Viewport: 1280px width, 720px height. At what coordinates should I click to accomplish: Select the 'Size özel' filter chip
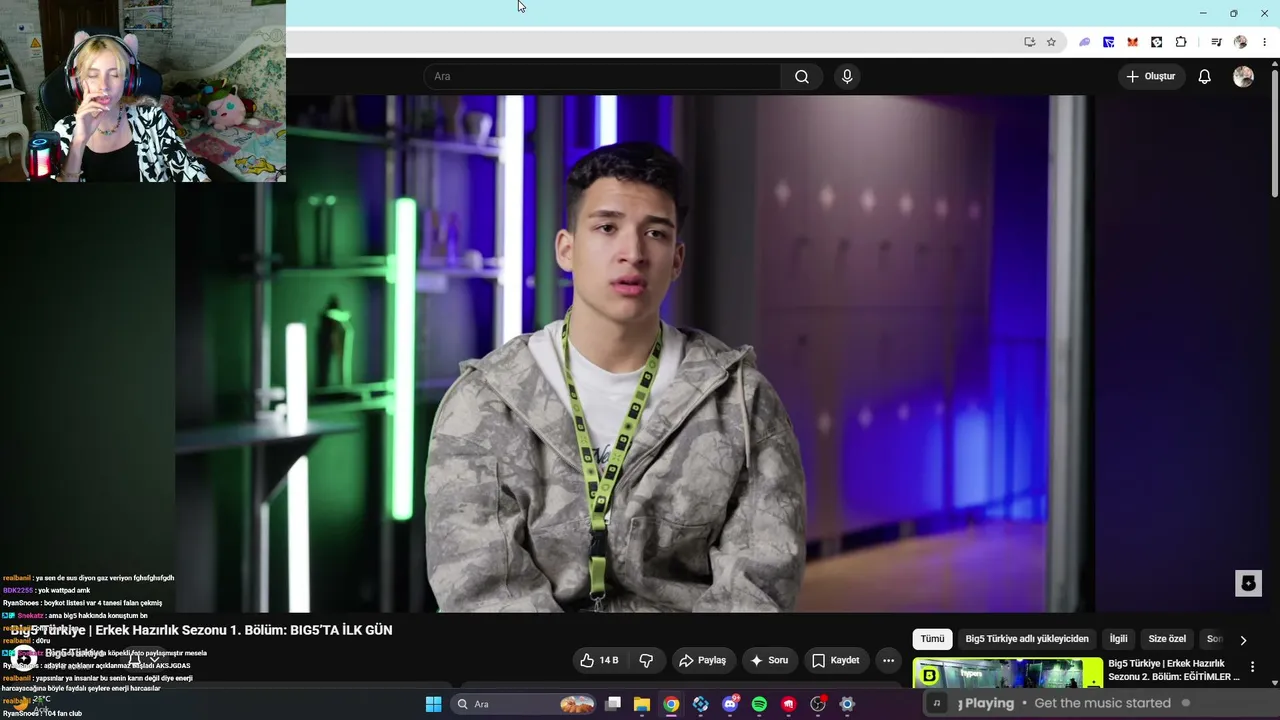click(1167, 639)
